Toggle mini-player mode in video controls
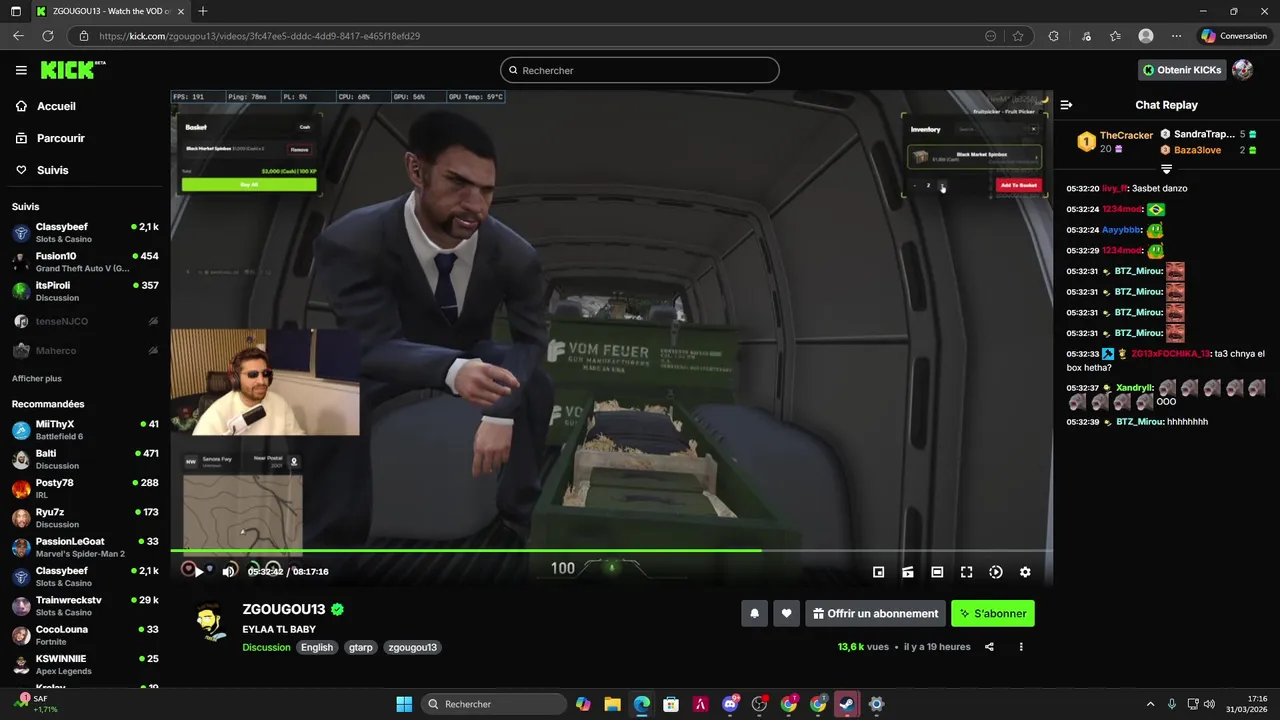The width and height of the screenshot is (1280, 720). pyautogui.click(x=878, y=572)
